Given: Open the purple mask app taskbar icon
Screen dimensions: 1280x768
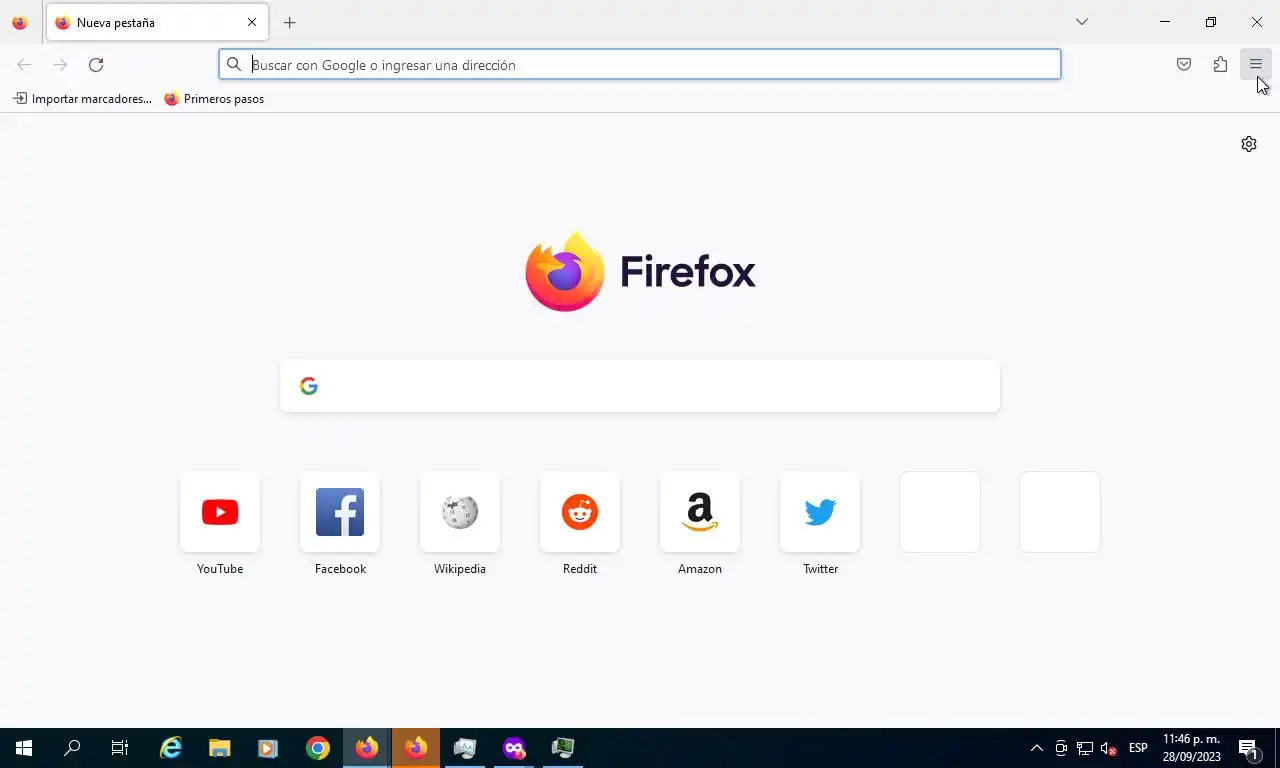Looking at the screenshot, I should click(x=514, y=748).
